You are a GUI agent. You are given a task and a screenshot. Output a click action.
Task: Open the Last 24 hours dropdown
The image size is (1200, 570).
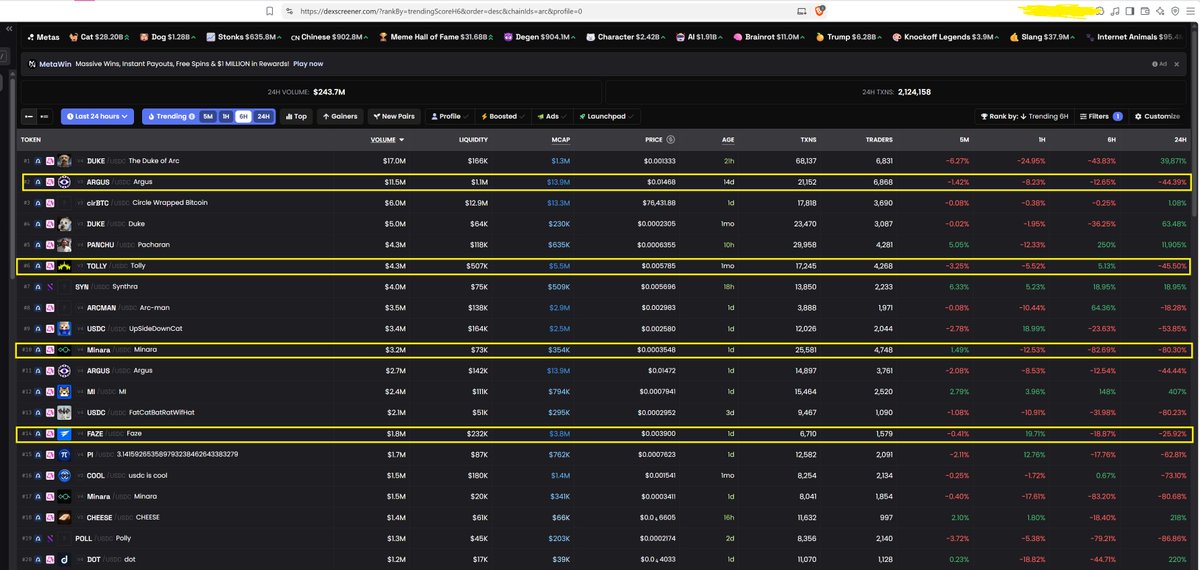(97, 116)
